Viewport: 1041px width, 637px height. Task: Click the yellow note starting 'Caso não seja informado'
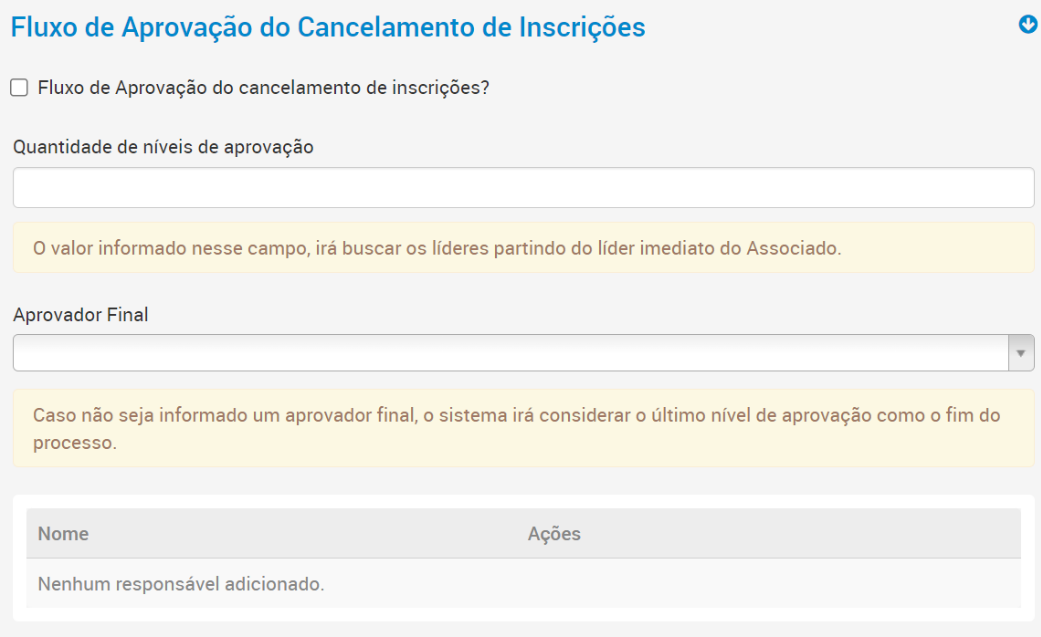point(523,428)
